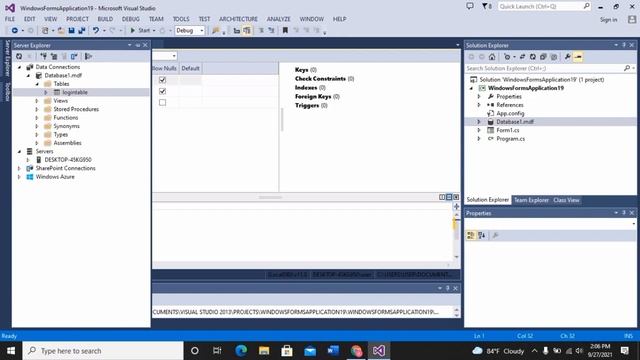Select Program.cs in Solution Explorer

[511, 139]
